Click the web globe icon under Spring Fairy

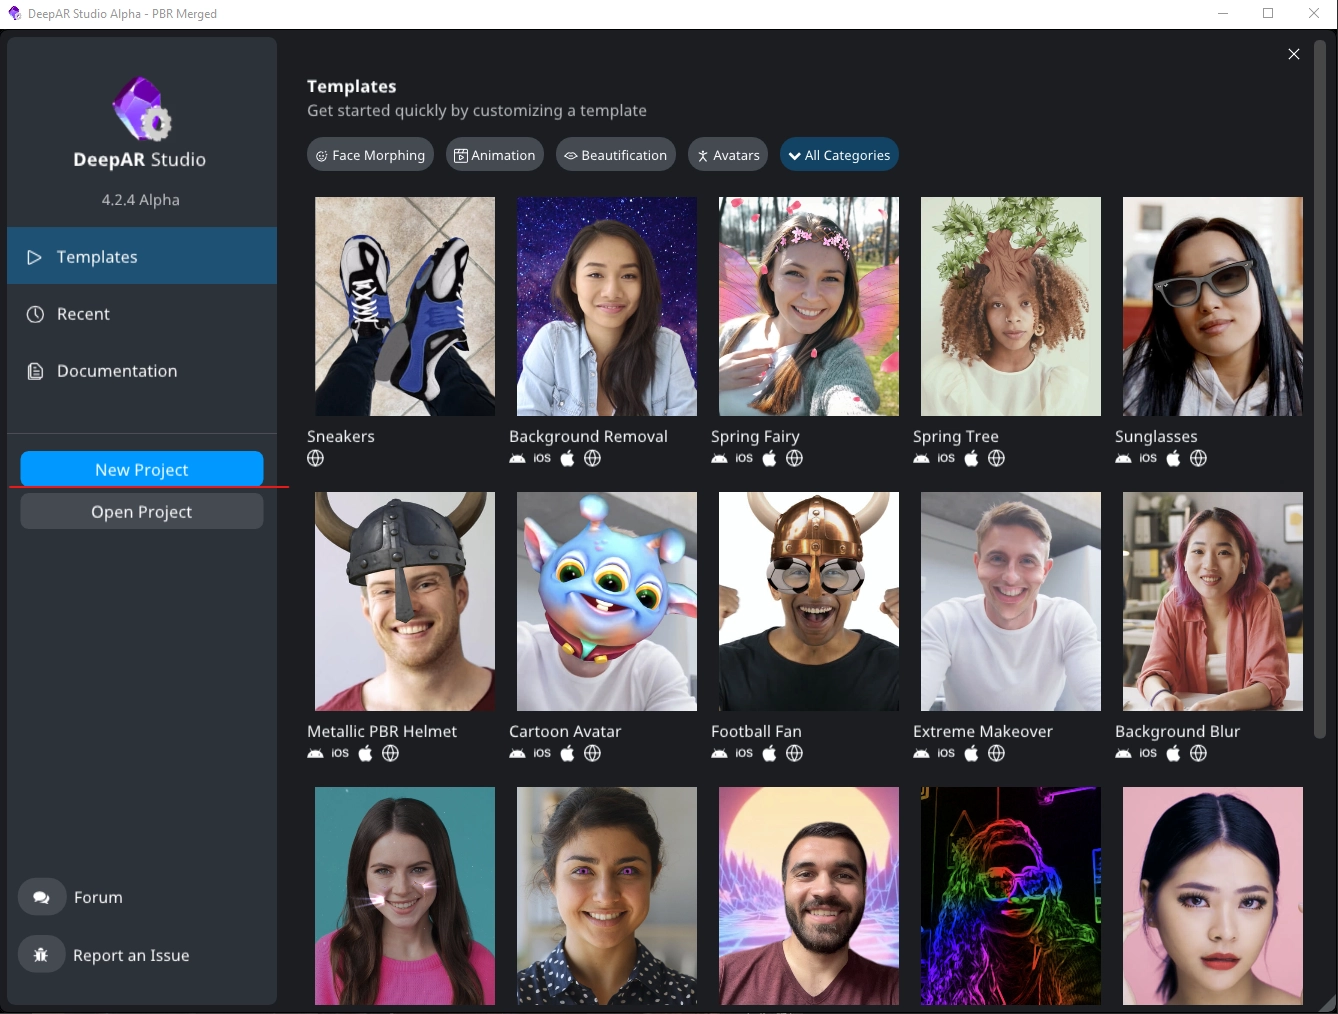click(794, 458)
